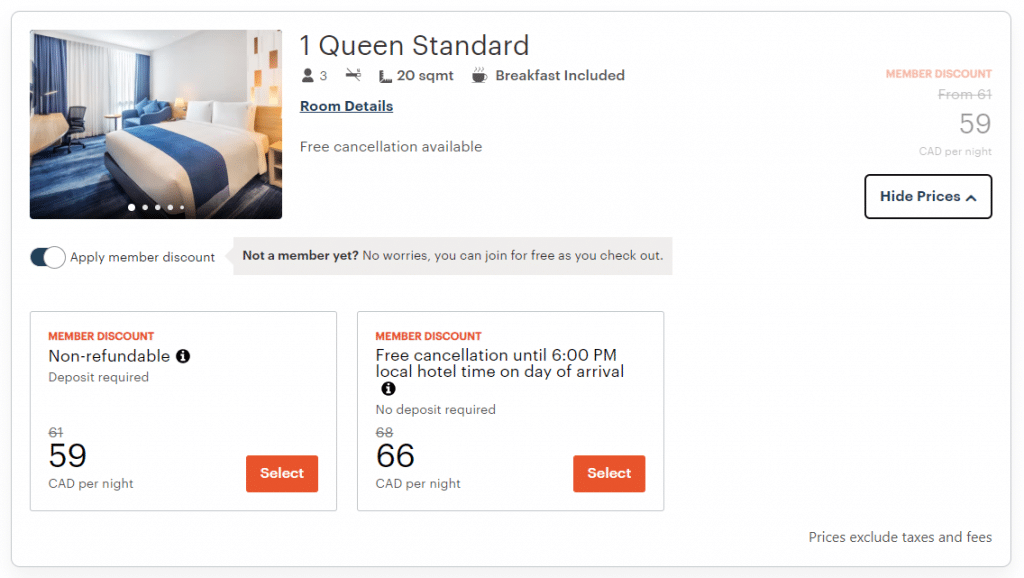Click the 1 Queen Standard room title
Image resolution: width=1024 pixels, height=578 pixels.
[415, 45]
